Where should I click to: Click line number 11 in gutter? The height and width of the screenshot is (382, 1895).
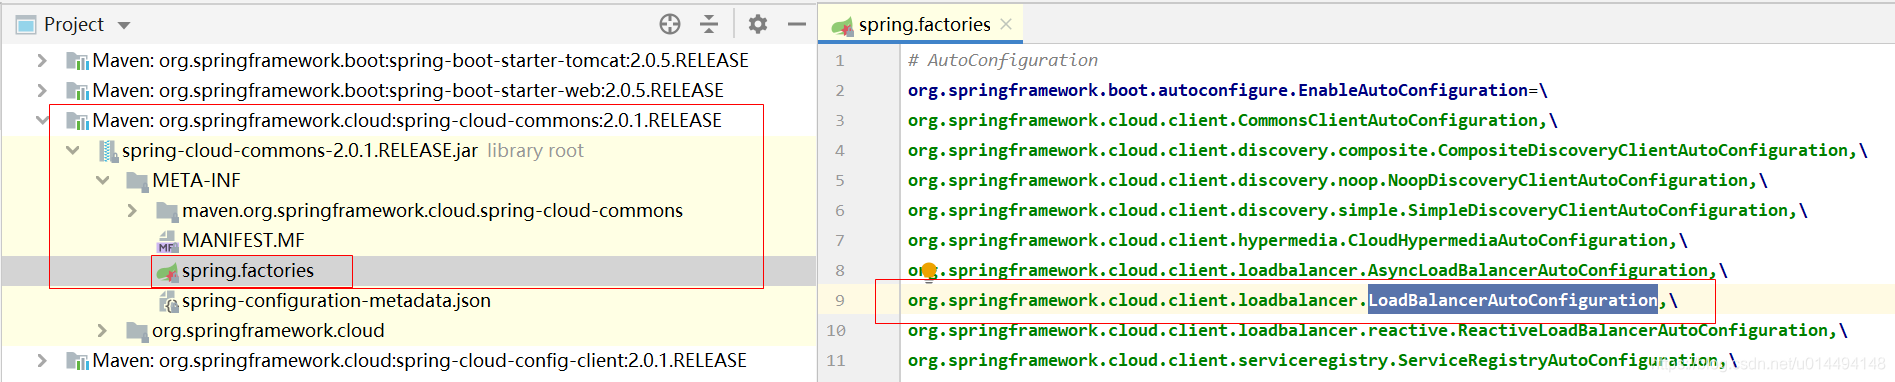tap(836, 361)
